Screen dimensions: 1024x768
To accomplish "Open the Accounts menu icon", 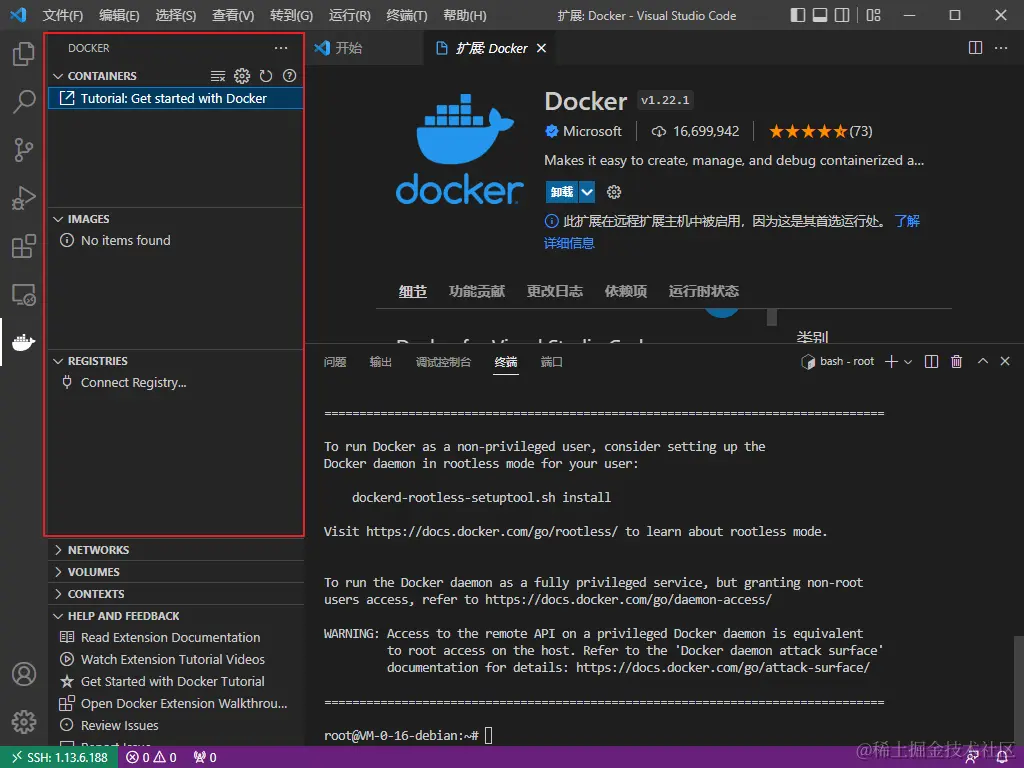I will (x=24, y=674).
